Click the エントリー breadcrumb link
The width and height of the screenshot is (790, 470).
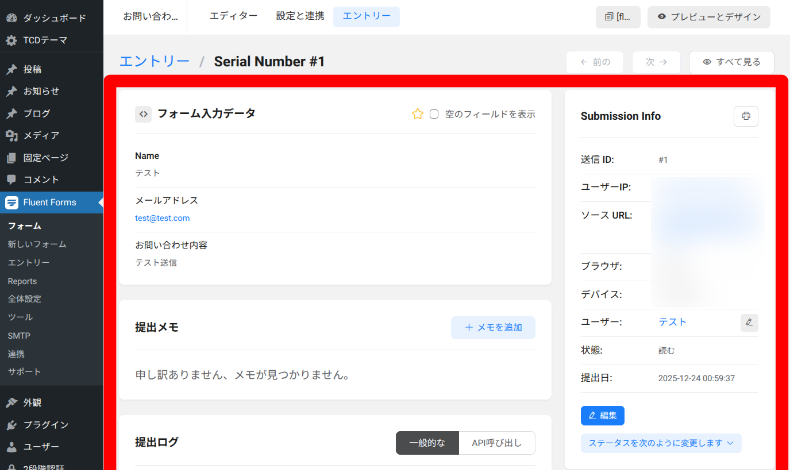pyautogui.click(x=154, y=61)
